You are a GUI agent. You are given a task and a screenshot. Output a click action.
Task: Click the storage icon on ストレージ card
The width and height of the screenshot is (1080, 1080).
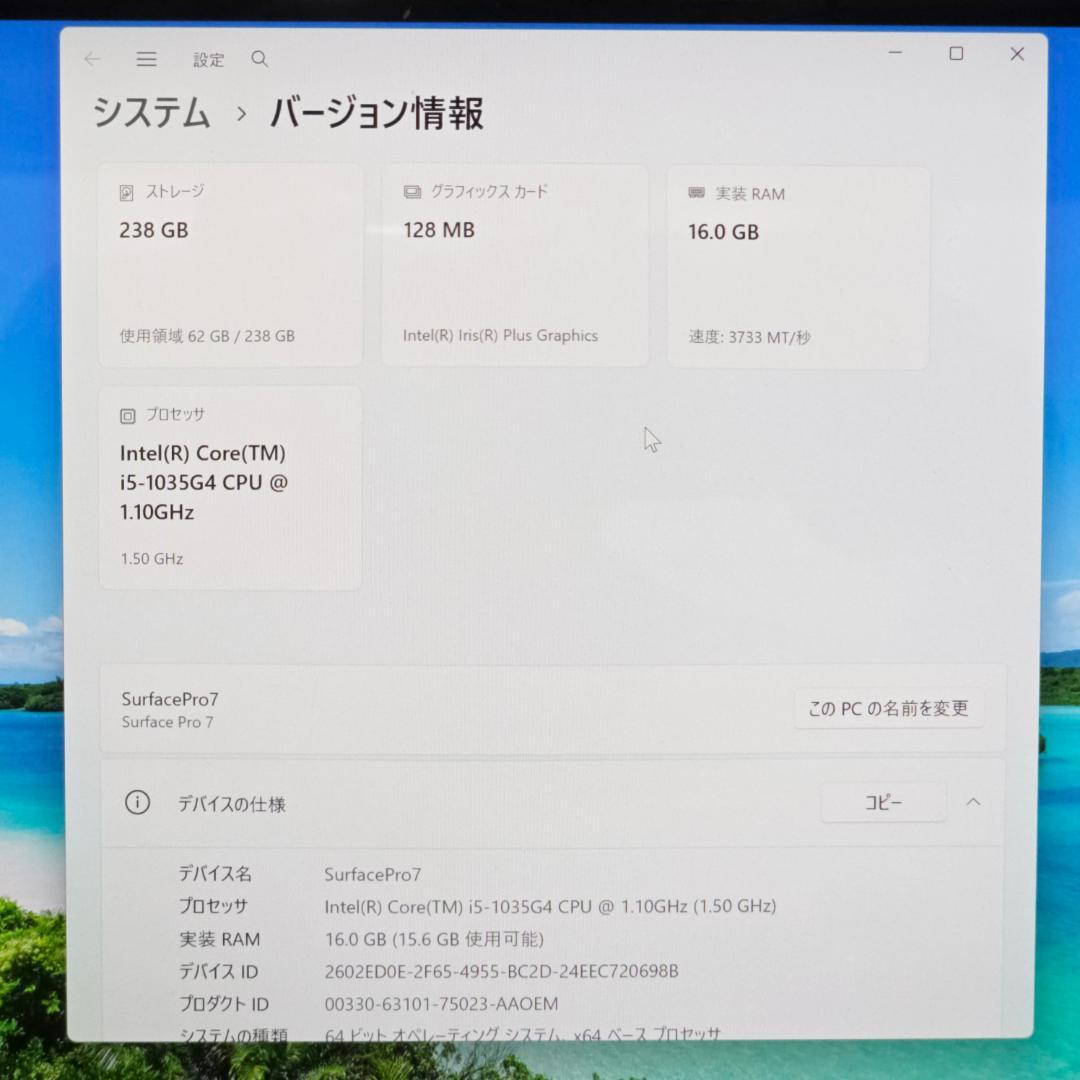[126, 192]
